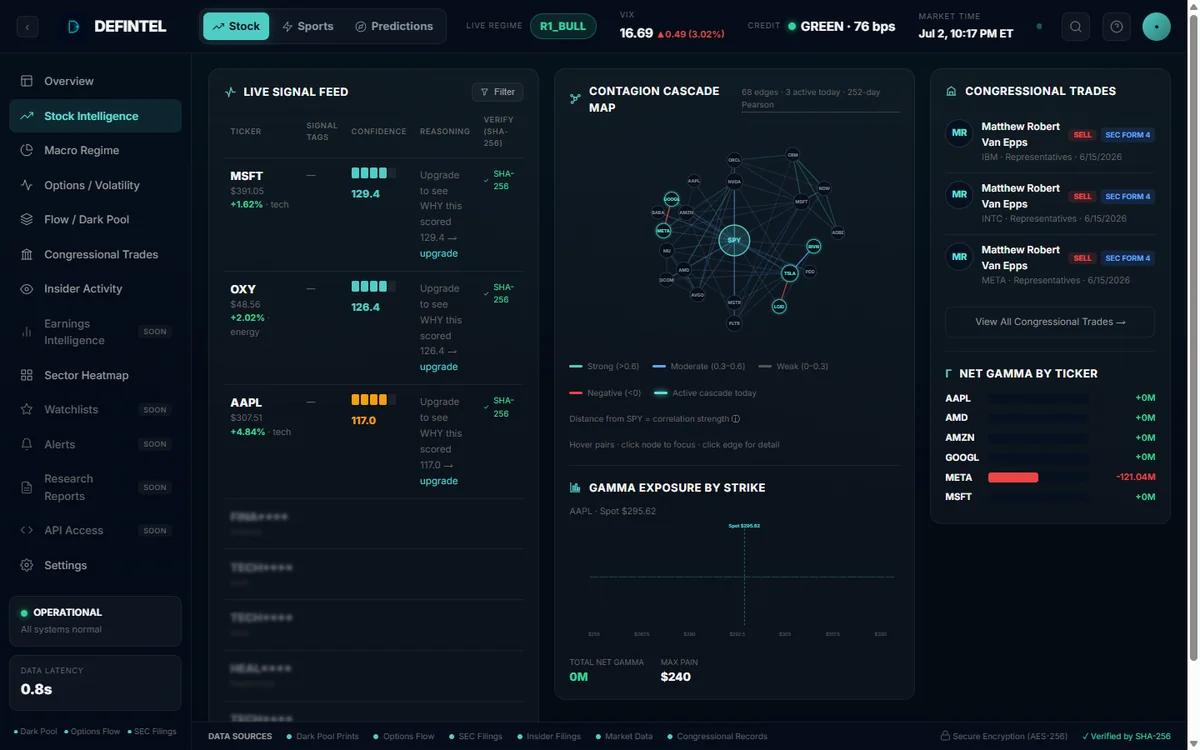Click the upgrade link in OXY row

coord(439,367)
